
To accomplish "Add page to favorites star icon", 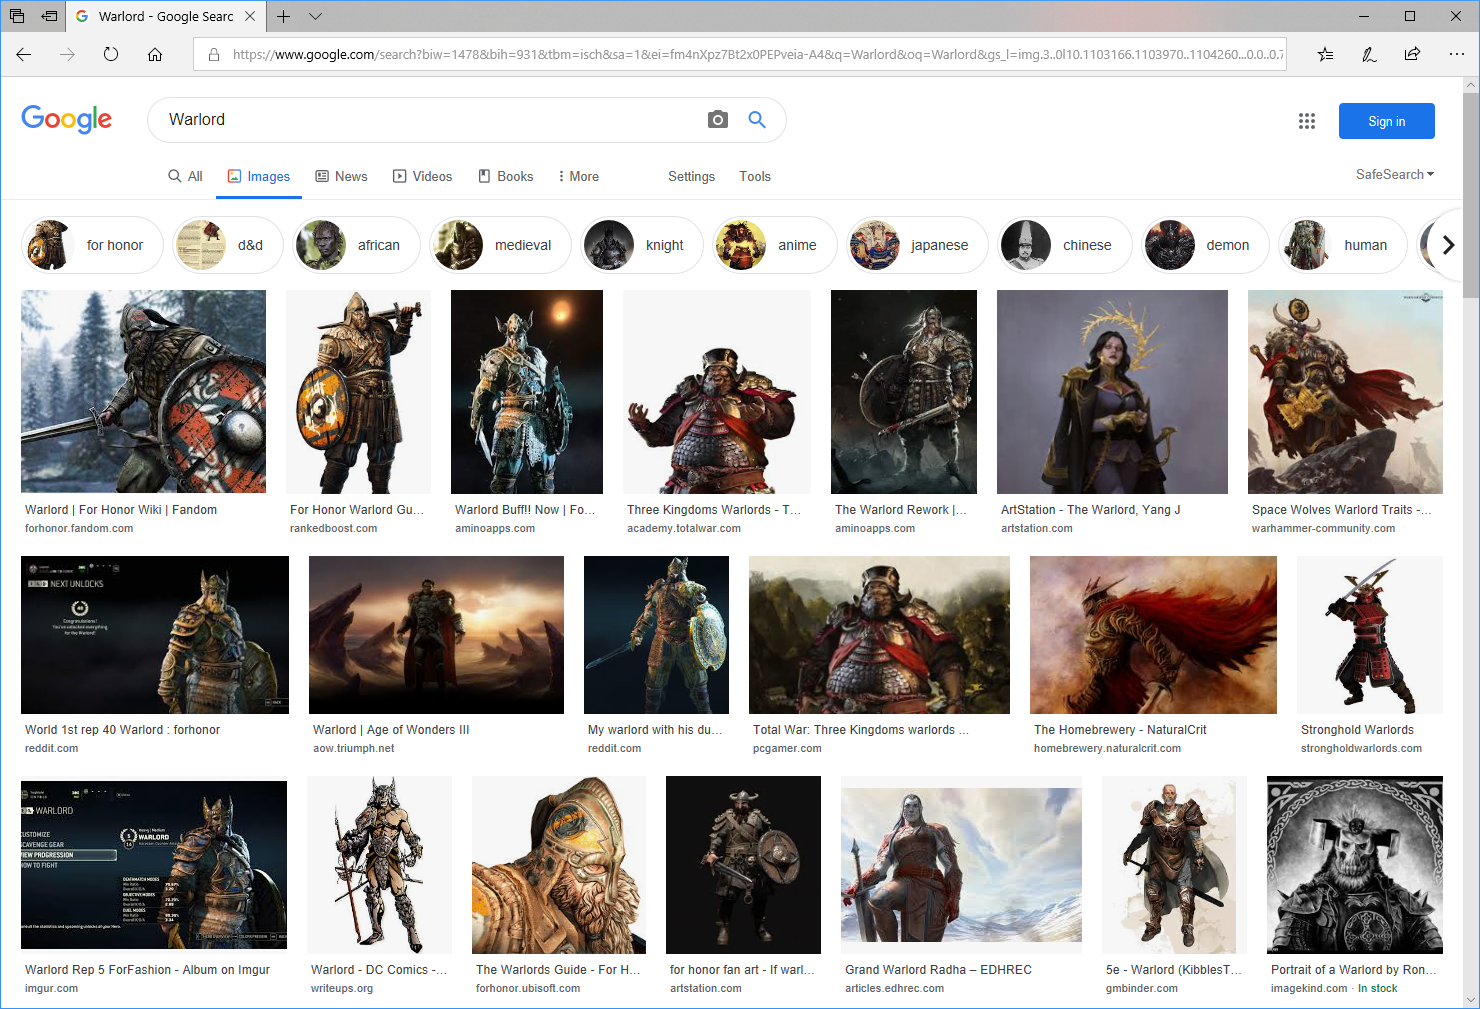I will coord(1325,55).
